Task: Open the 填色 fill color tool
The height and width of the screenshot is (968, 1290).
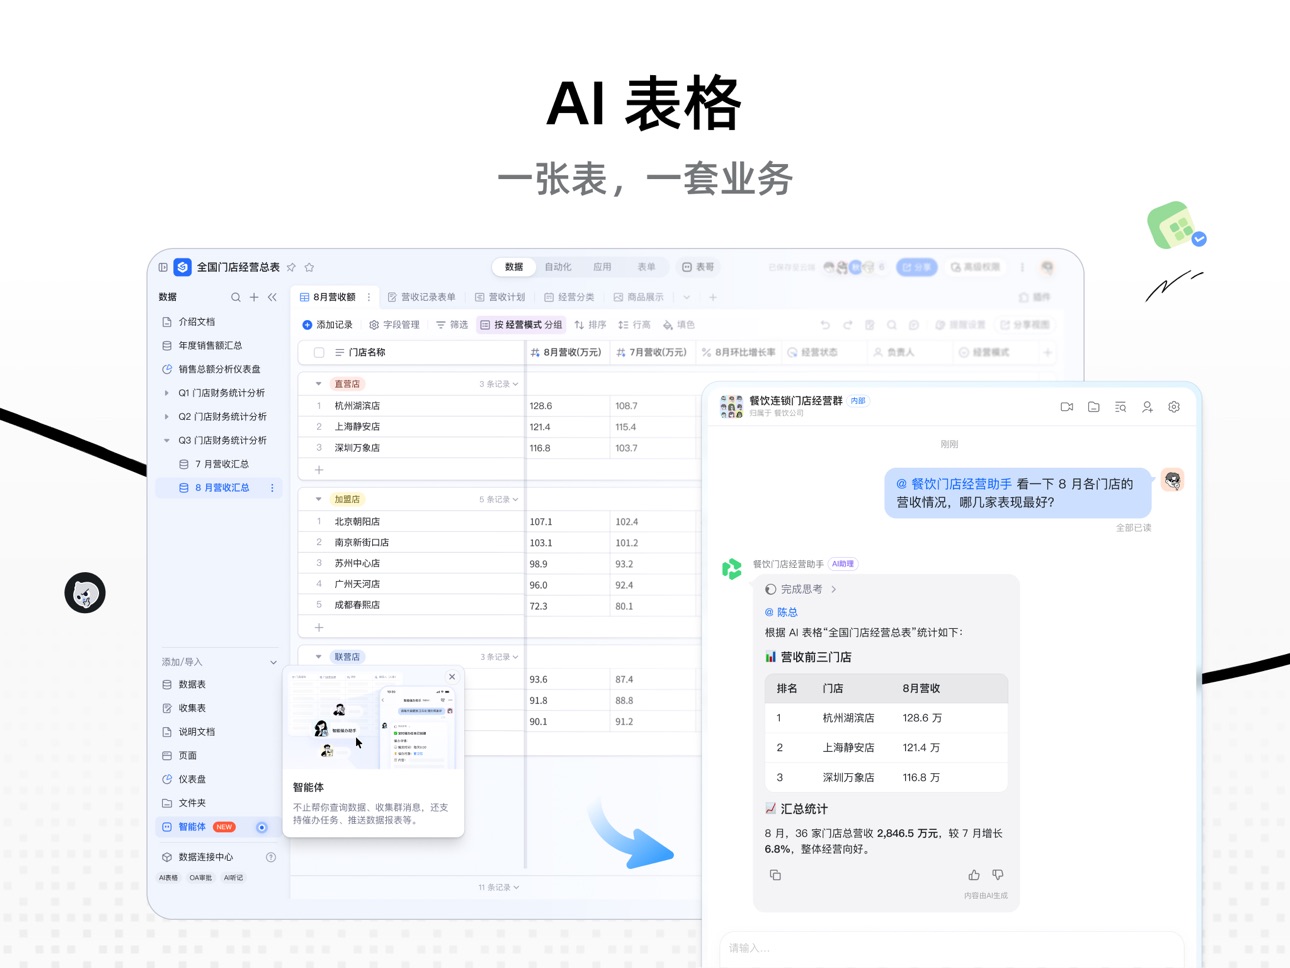Action: point(679,325)
